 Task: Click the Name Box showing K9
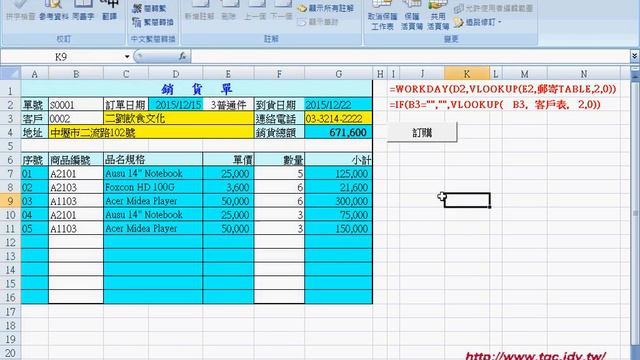pyautogui.click(x=61, y=57)
